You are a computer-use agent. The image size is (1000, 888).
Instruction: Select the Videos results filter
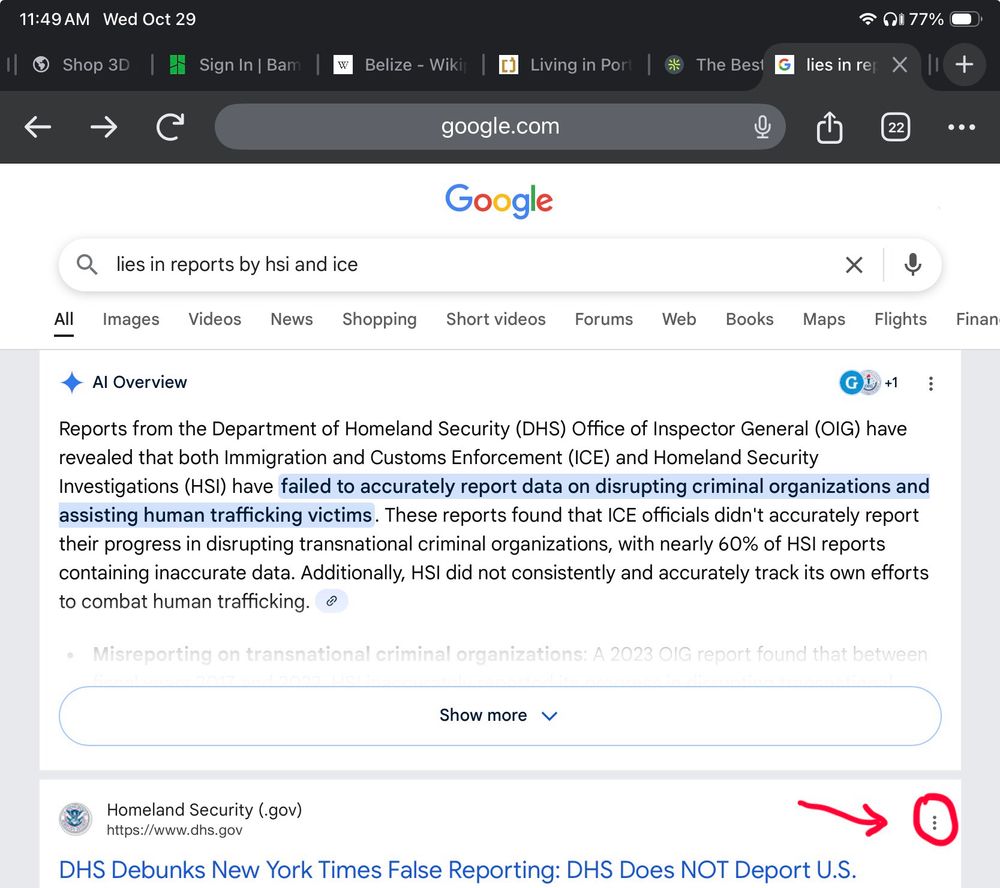click(215, 319)
